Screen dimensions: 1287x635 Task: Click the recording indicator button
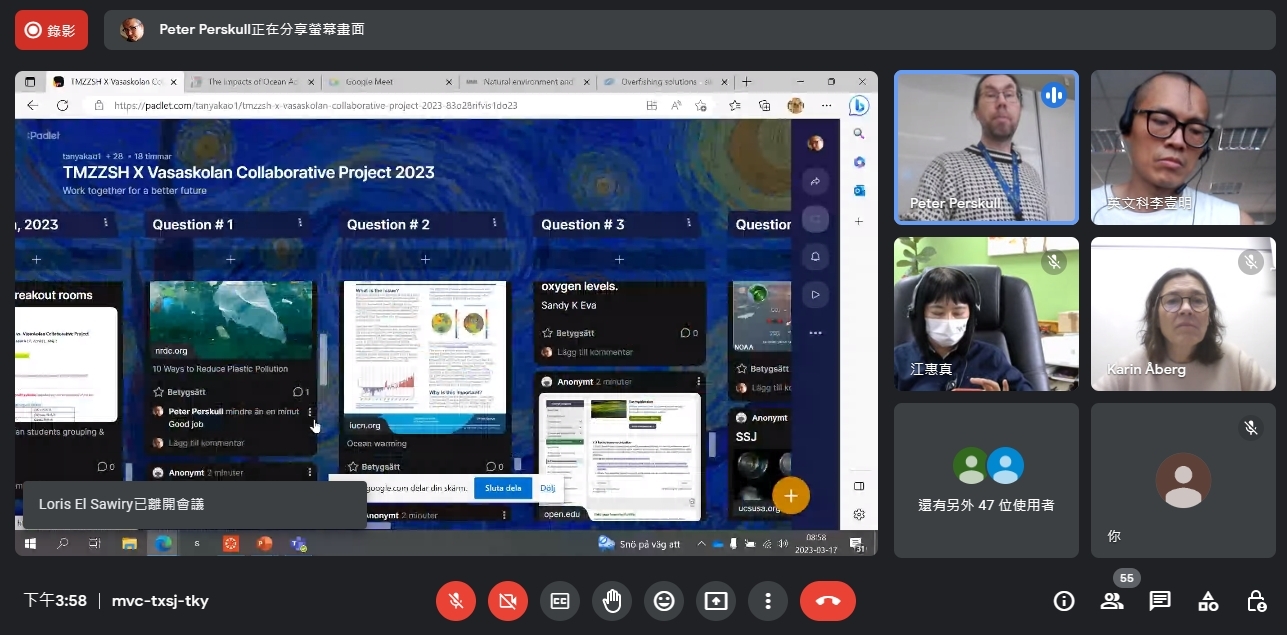point(51,30)
